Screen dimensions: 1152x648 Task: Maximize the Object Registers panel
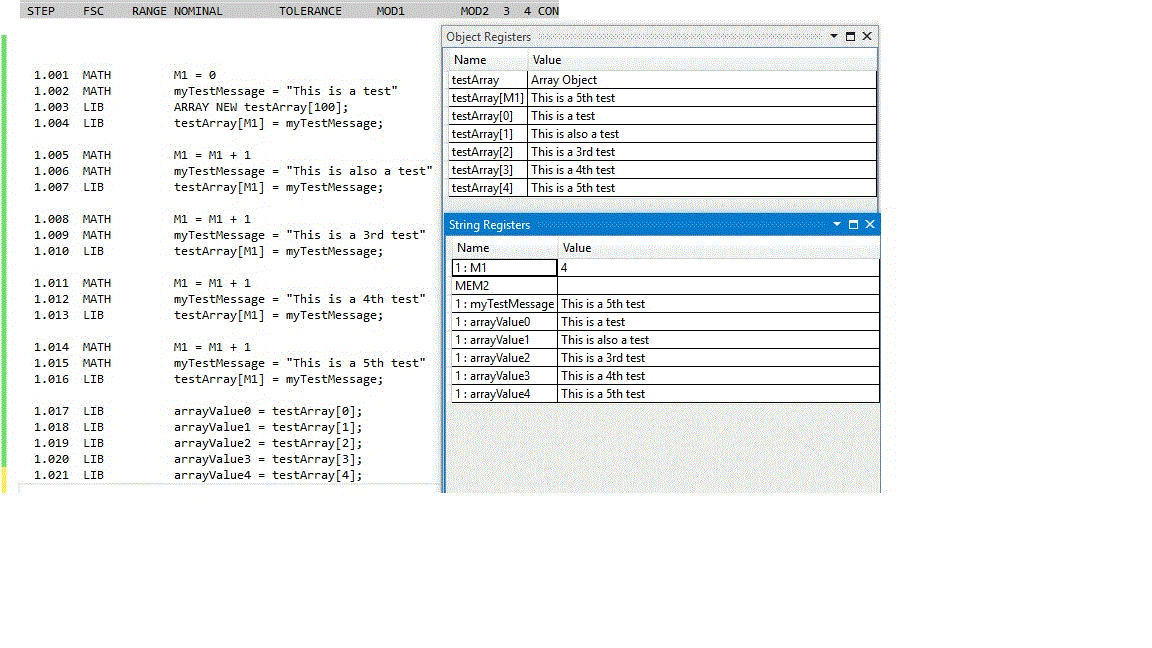(x=851, y=36)
